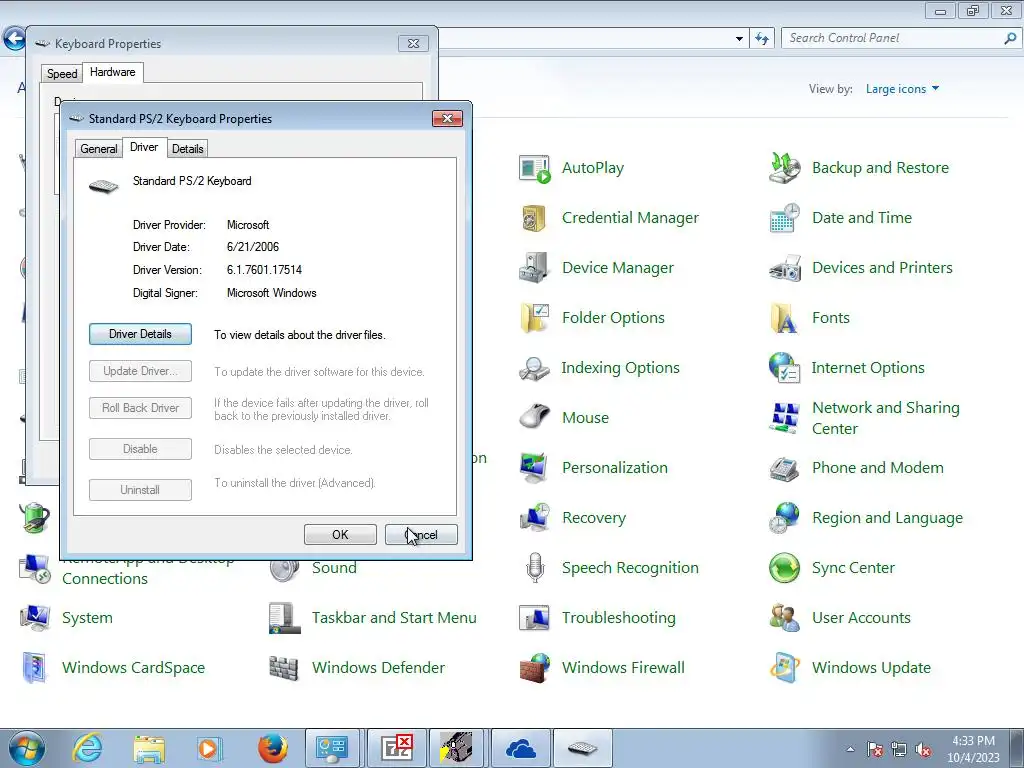Screen dimensions: 1024x768
Task: Open Windows Firewall link text
Action: click(x=623, y=667)
